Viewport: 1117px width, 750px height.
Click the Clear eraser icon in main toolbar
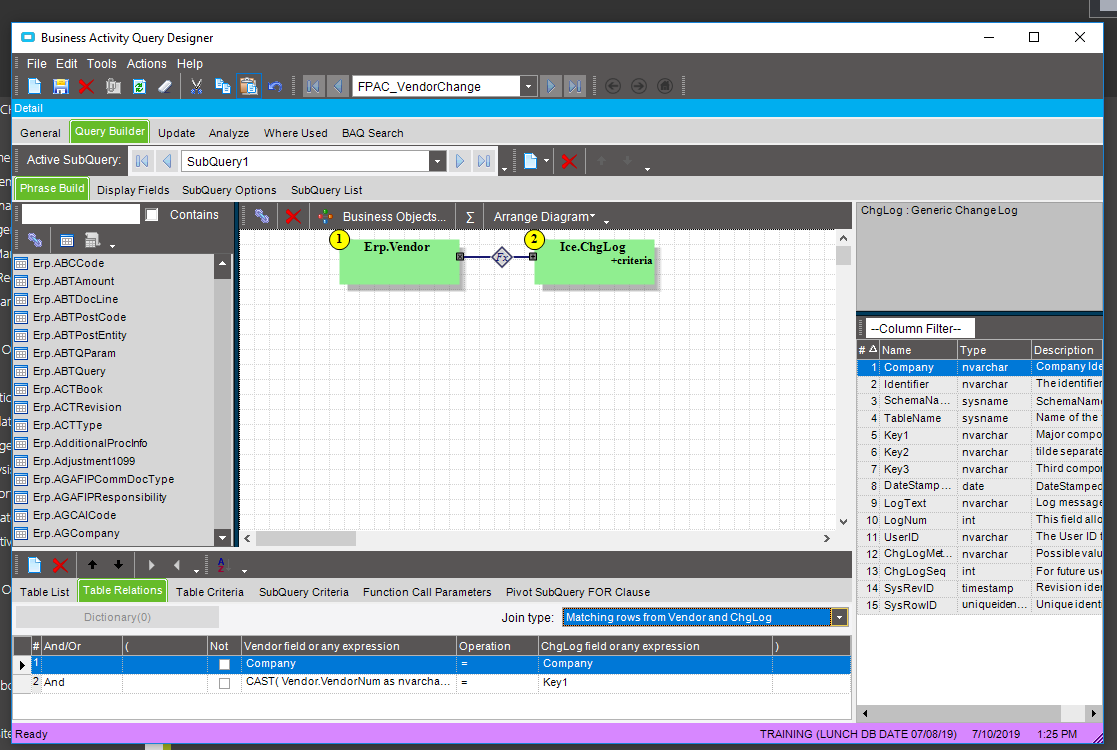coord(165,86)
